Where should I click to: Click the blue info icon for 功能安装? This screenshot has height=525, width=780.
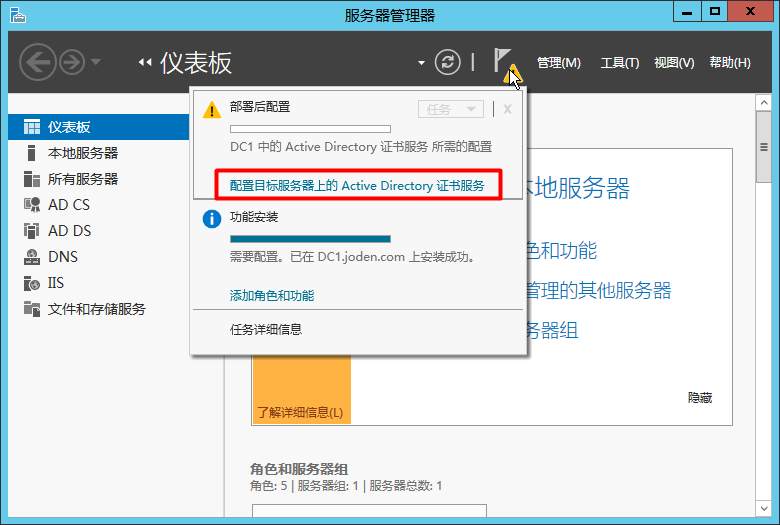[x=212, y=218]
